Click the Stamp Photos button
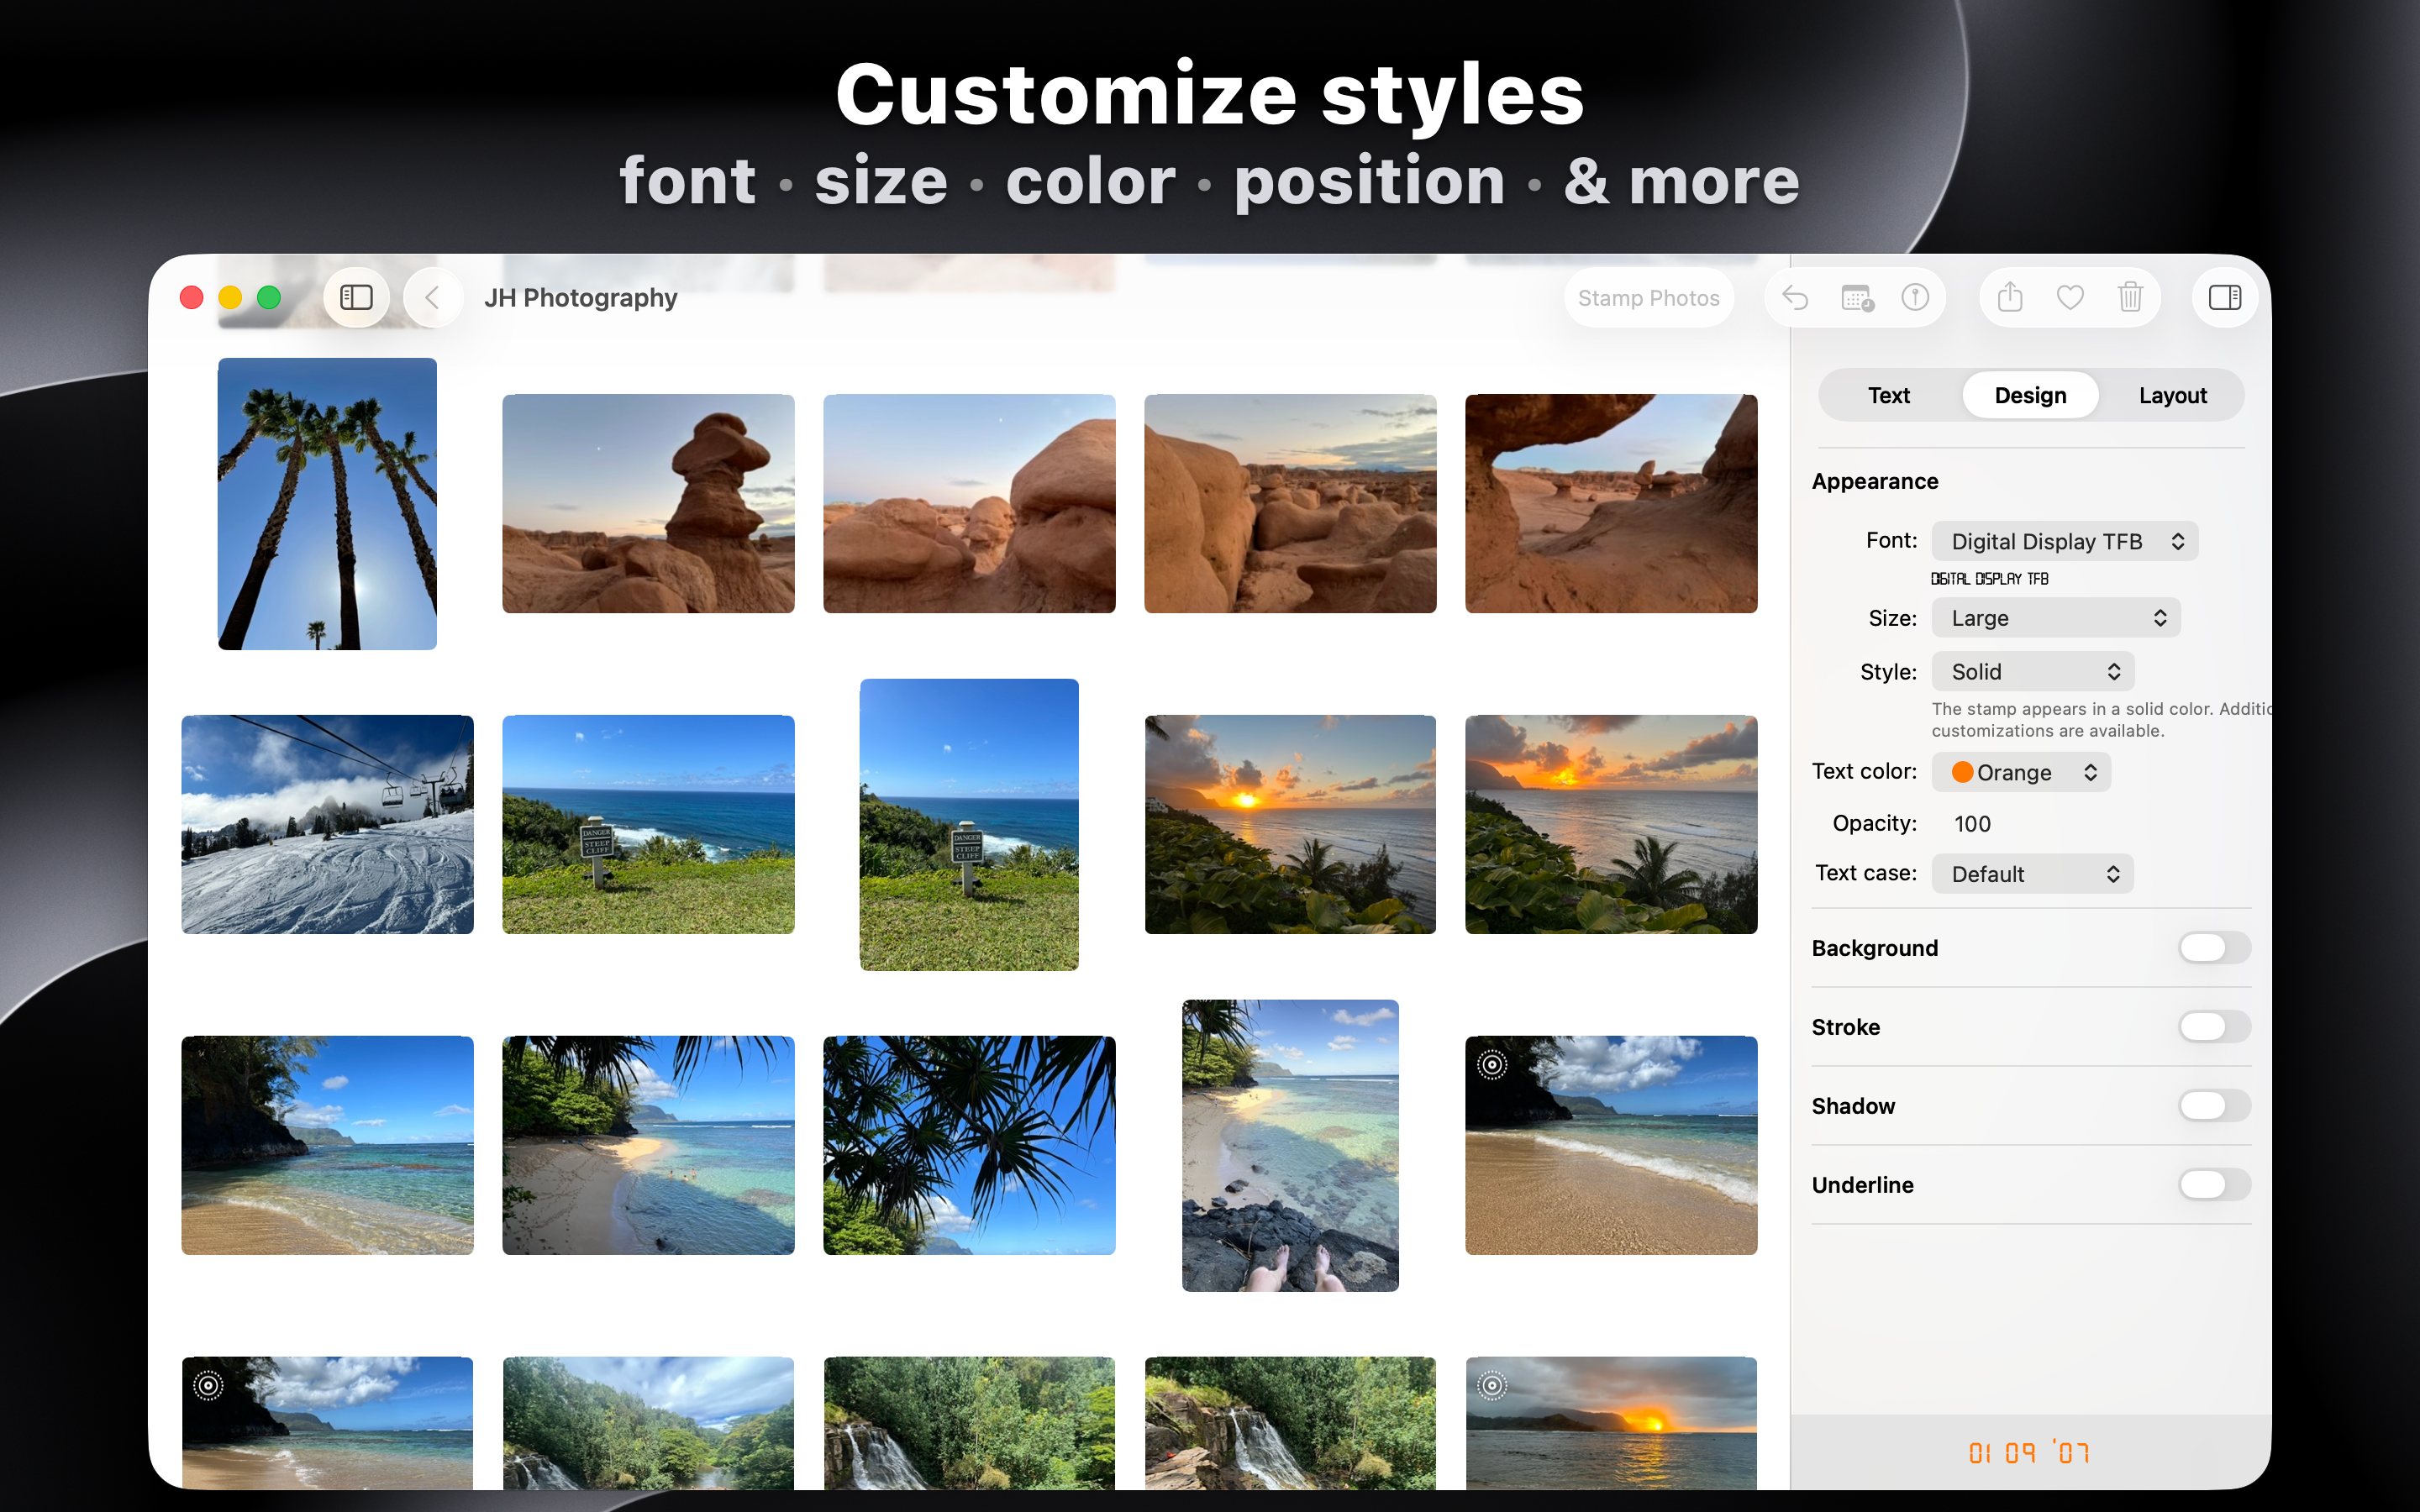2420x1512 pixels. pyautogui.click(x=1648, y=297)
